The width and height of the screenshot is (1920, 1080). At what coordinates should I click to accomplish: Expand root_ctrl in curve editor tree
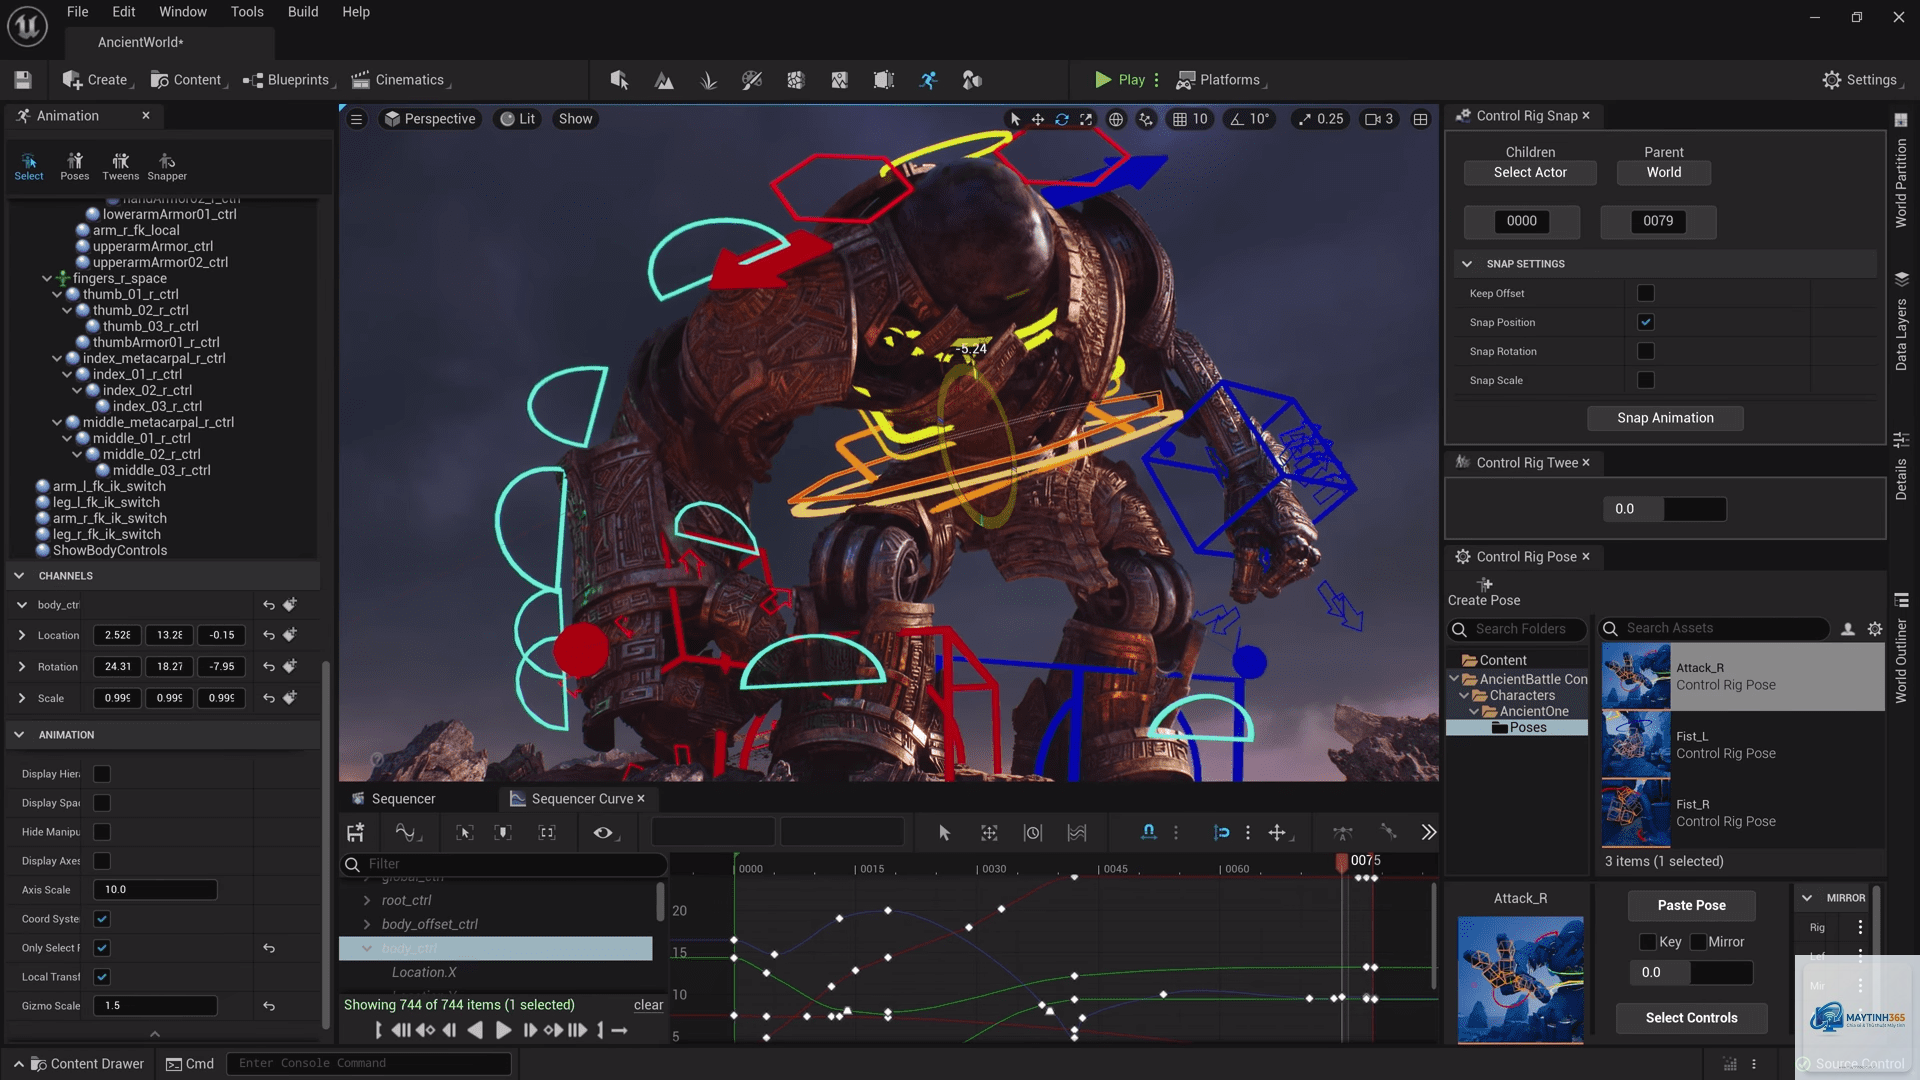pyautogui.click(x=367, y=900)
